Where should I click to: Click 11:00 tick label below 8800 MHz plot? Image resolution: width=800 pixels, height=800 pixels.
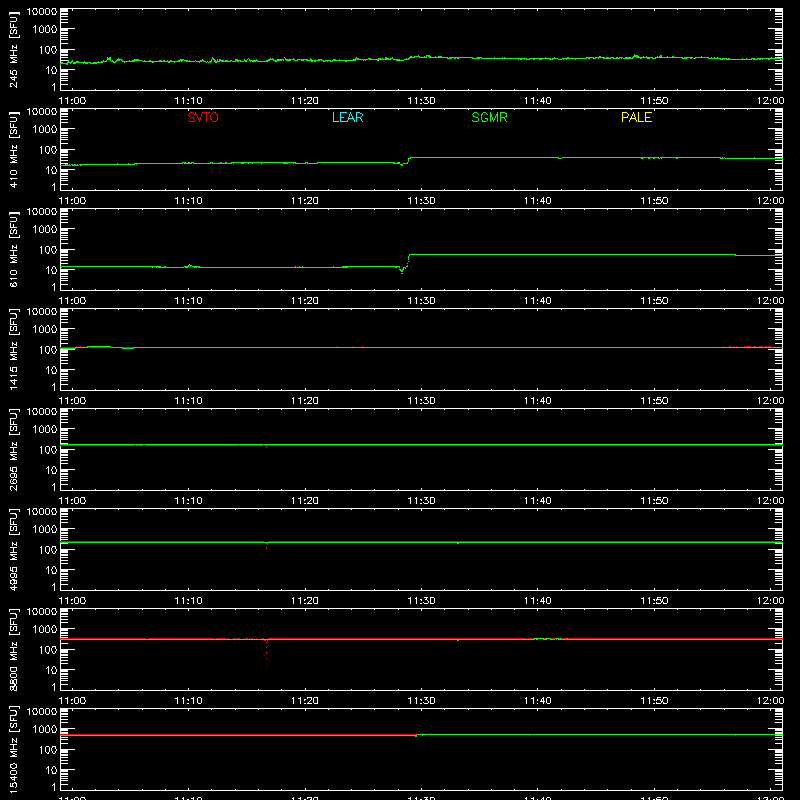72,701
